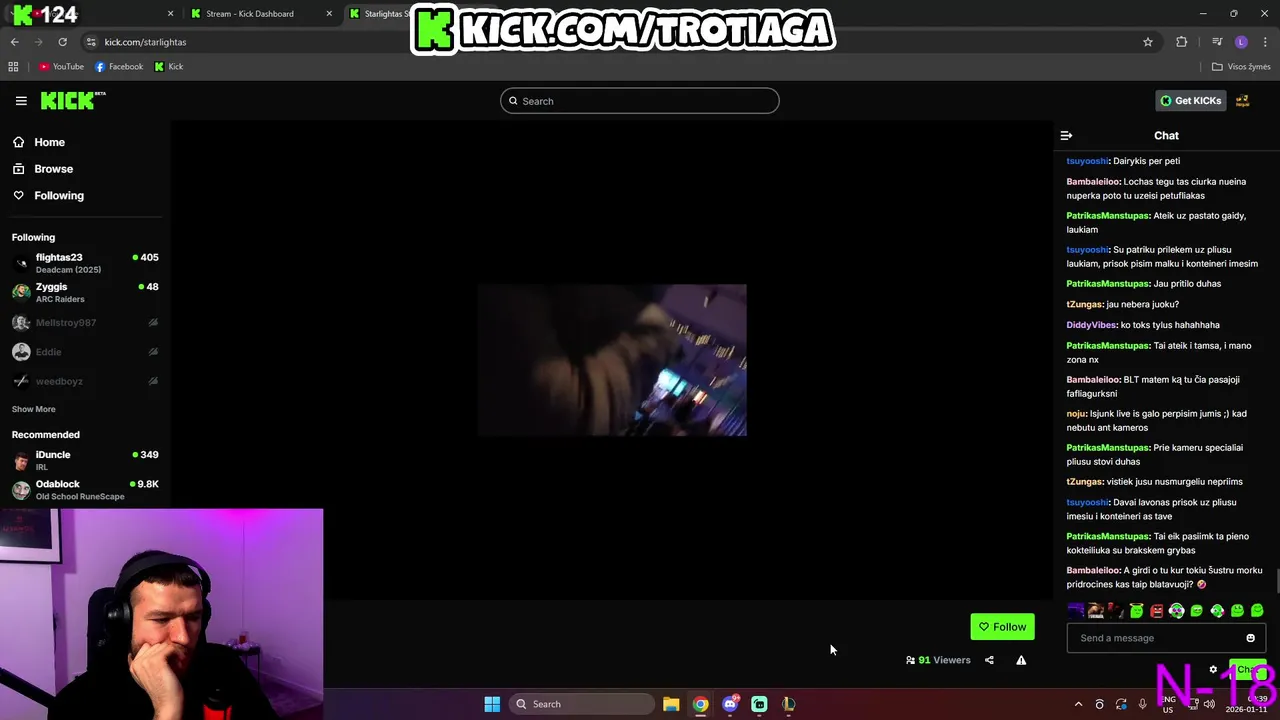Collapse the Chat panel icon
This screenshot has height=720, width=1280.
[1066, 135]
